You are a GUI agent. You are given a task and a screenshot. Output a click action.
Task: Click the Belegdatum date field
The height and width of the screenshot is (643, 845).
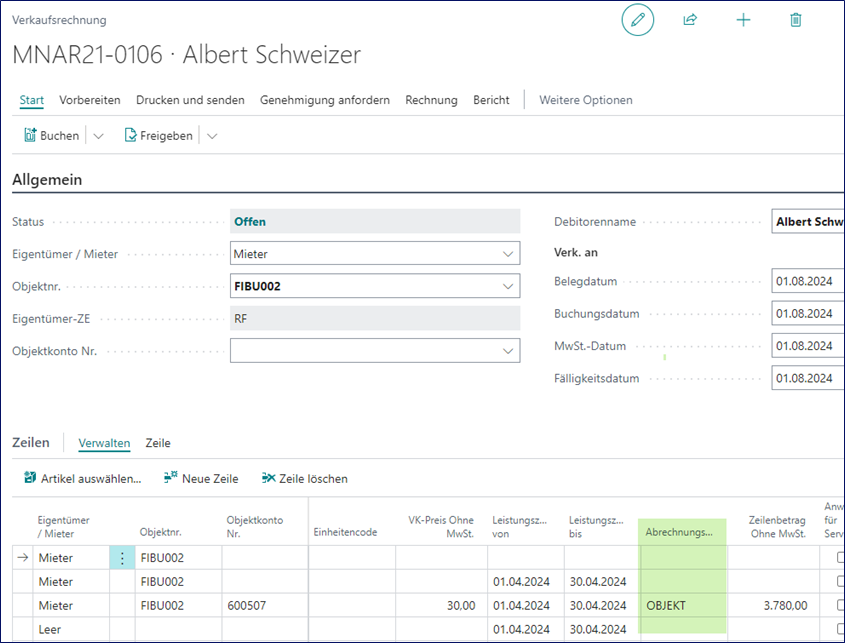pyautogui.click(x=806, y=281)
